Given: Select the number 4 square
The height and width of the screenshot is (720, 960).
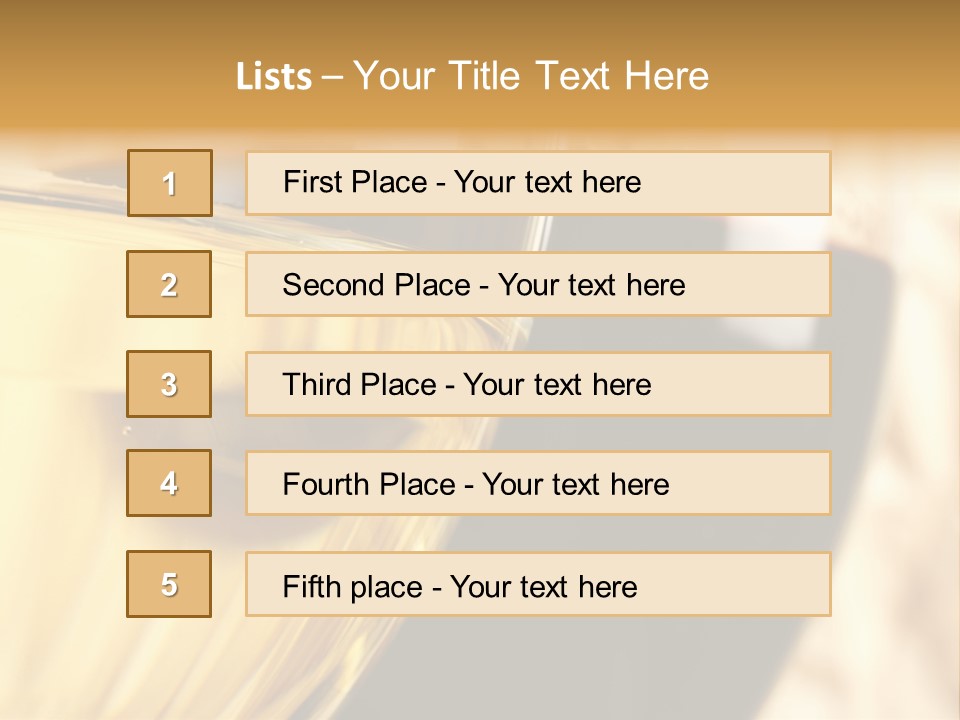Looking at the screenshot, I should (169, 483).
